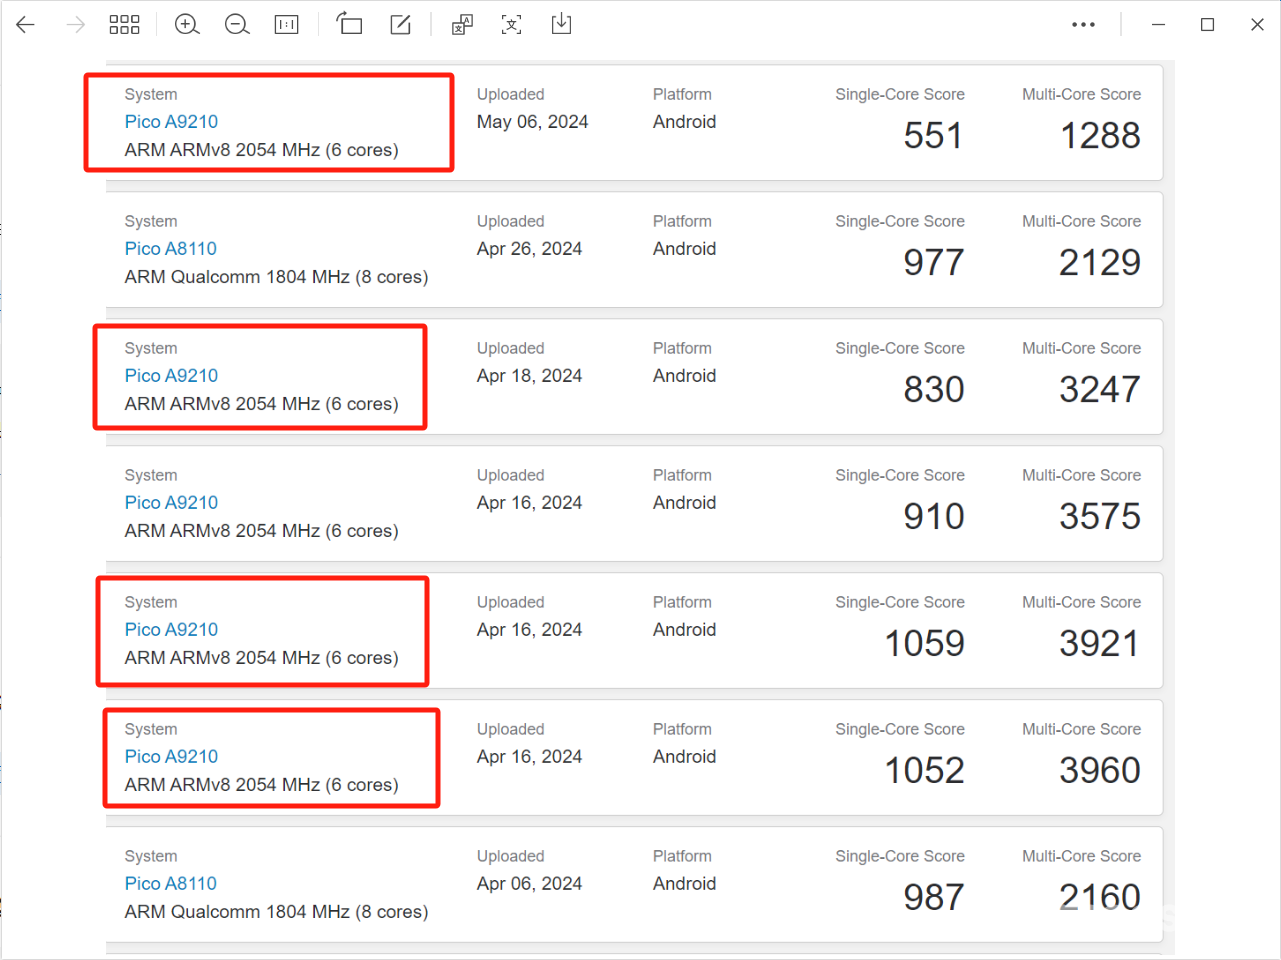
Task: Maximize the image viewer window
Action: click(1208, 25)
